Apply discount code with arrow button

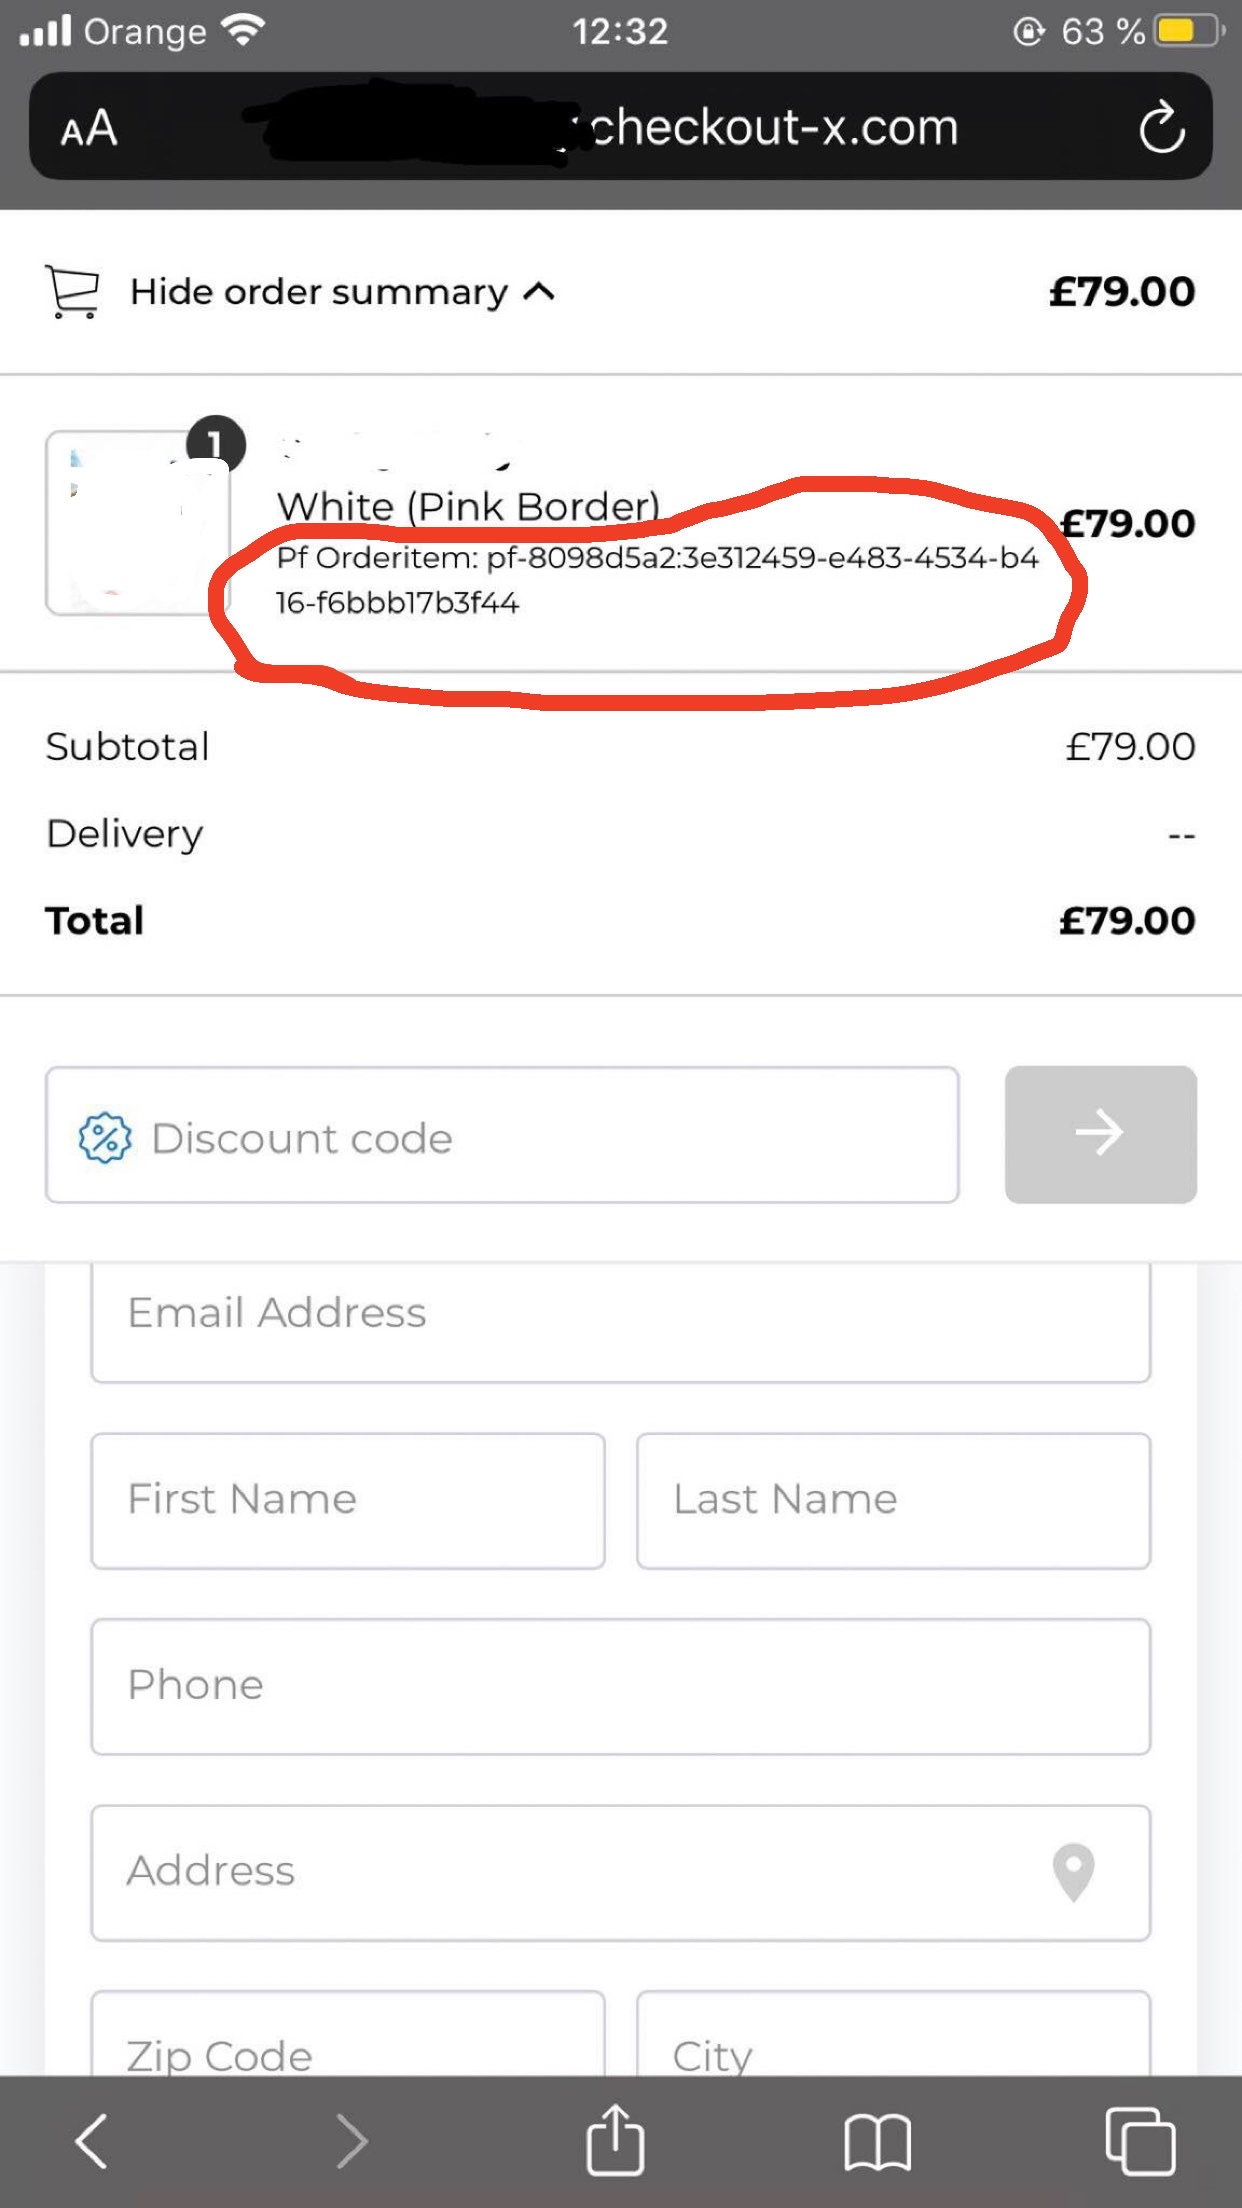[1100, 1134]
